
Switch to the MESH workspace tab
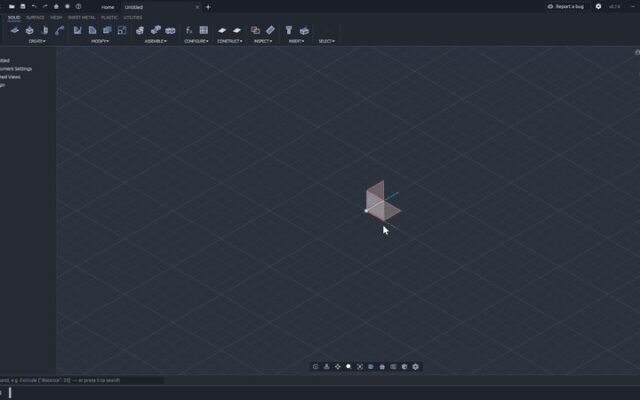tap(56, 18)
